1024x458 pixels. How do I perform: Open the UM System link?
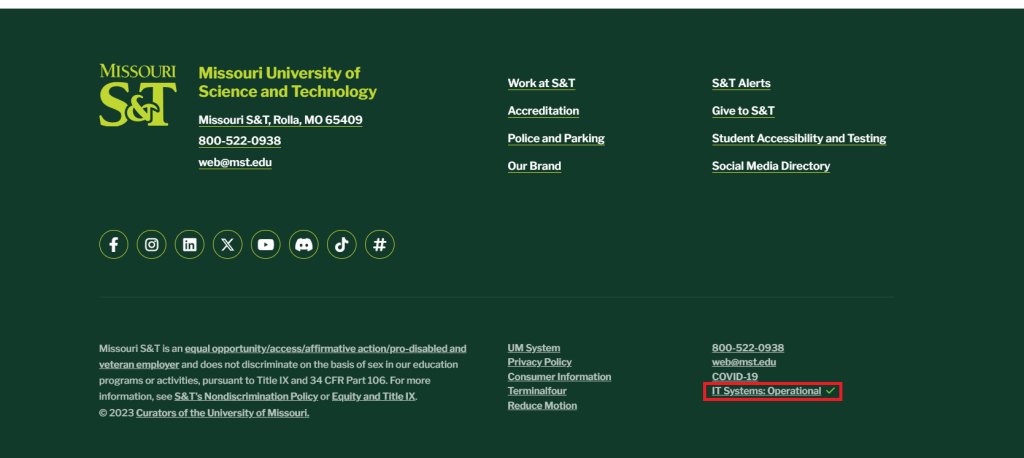534,348
